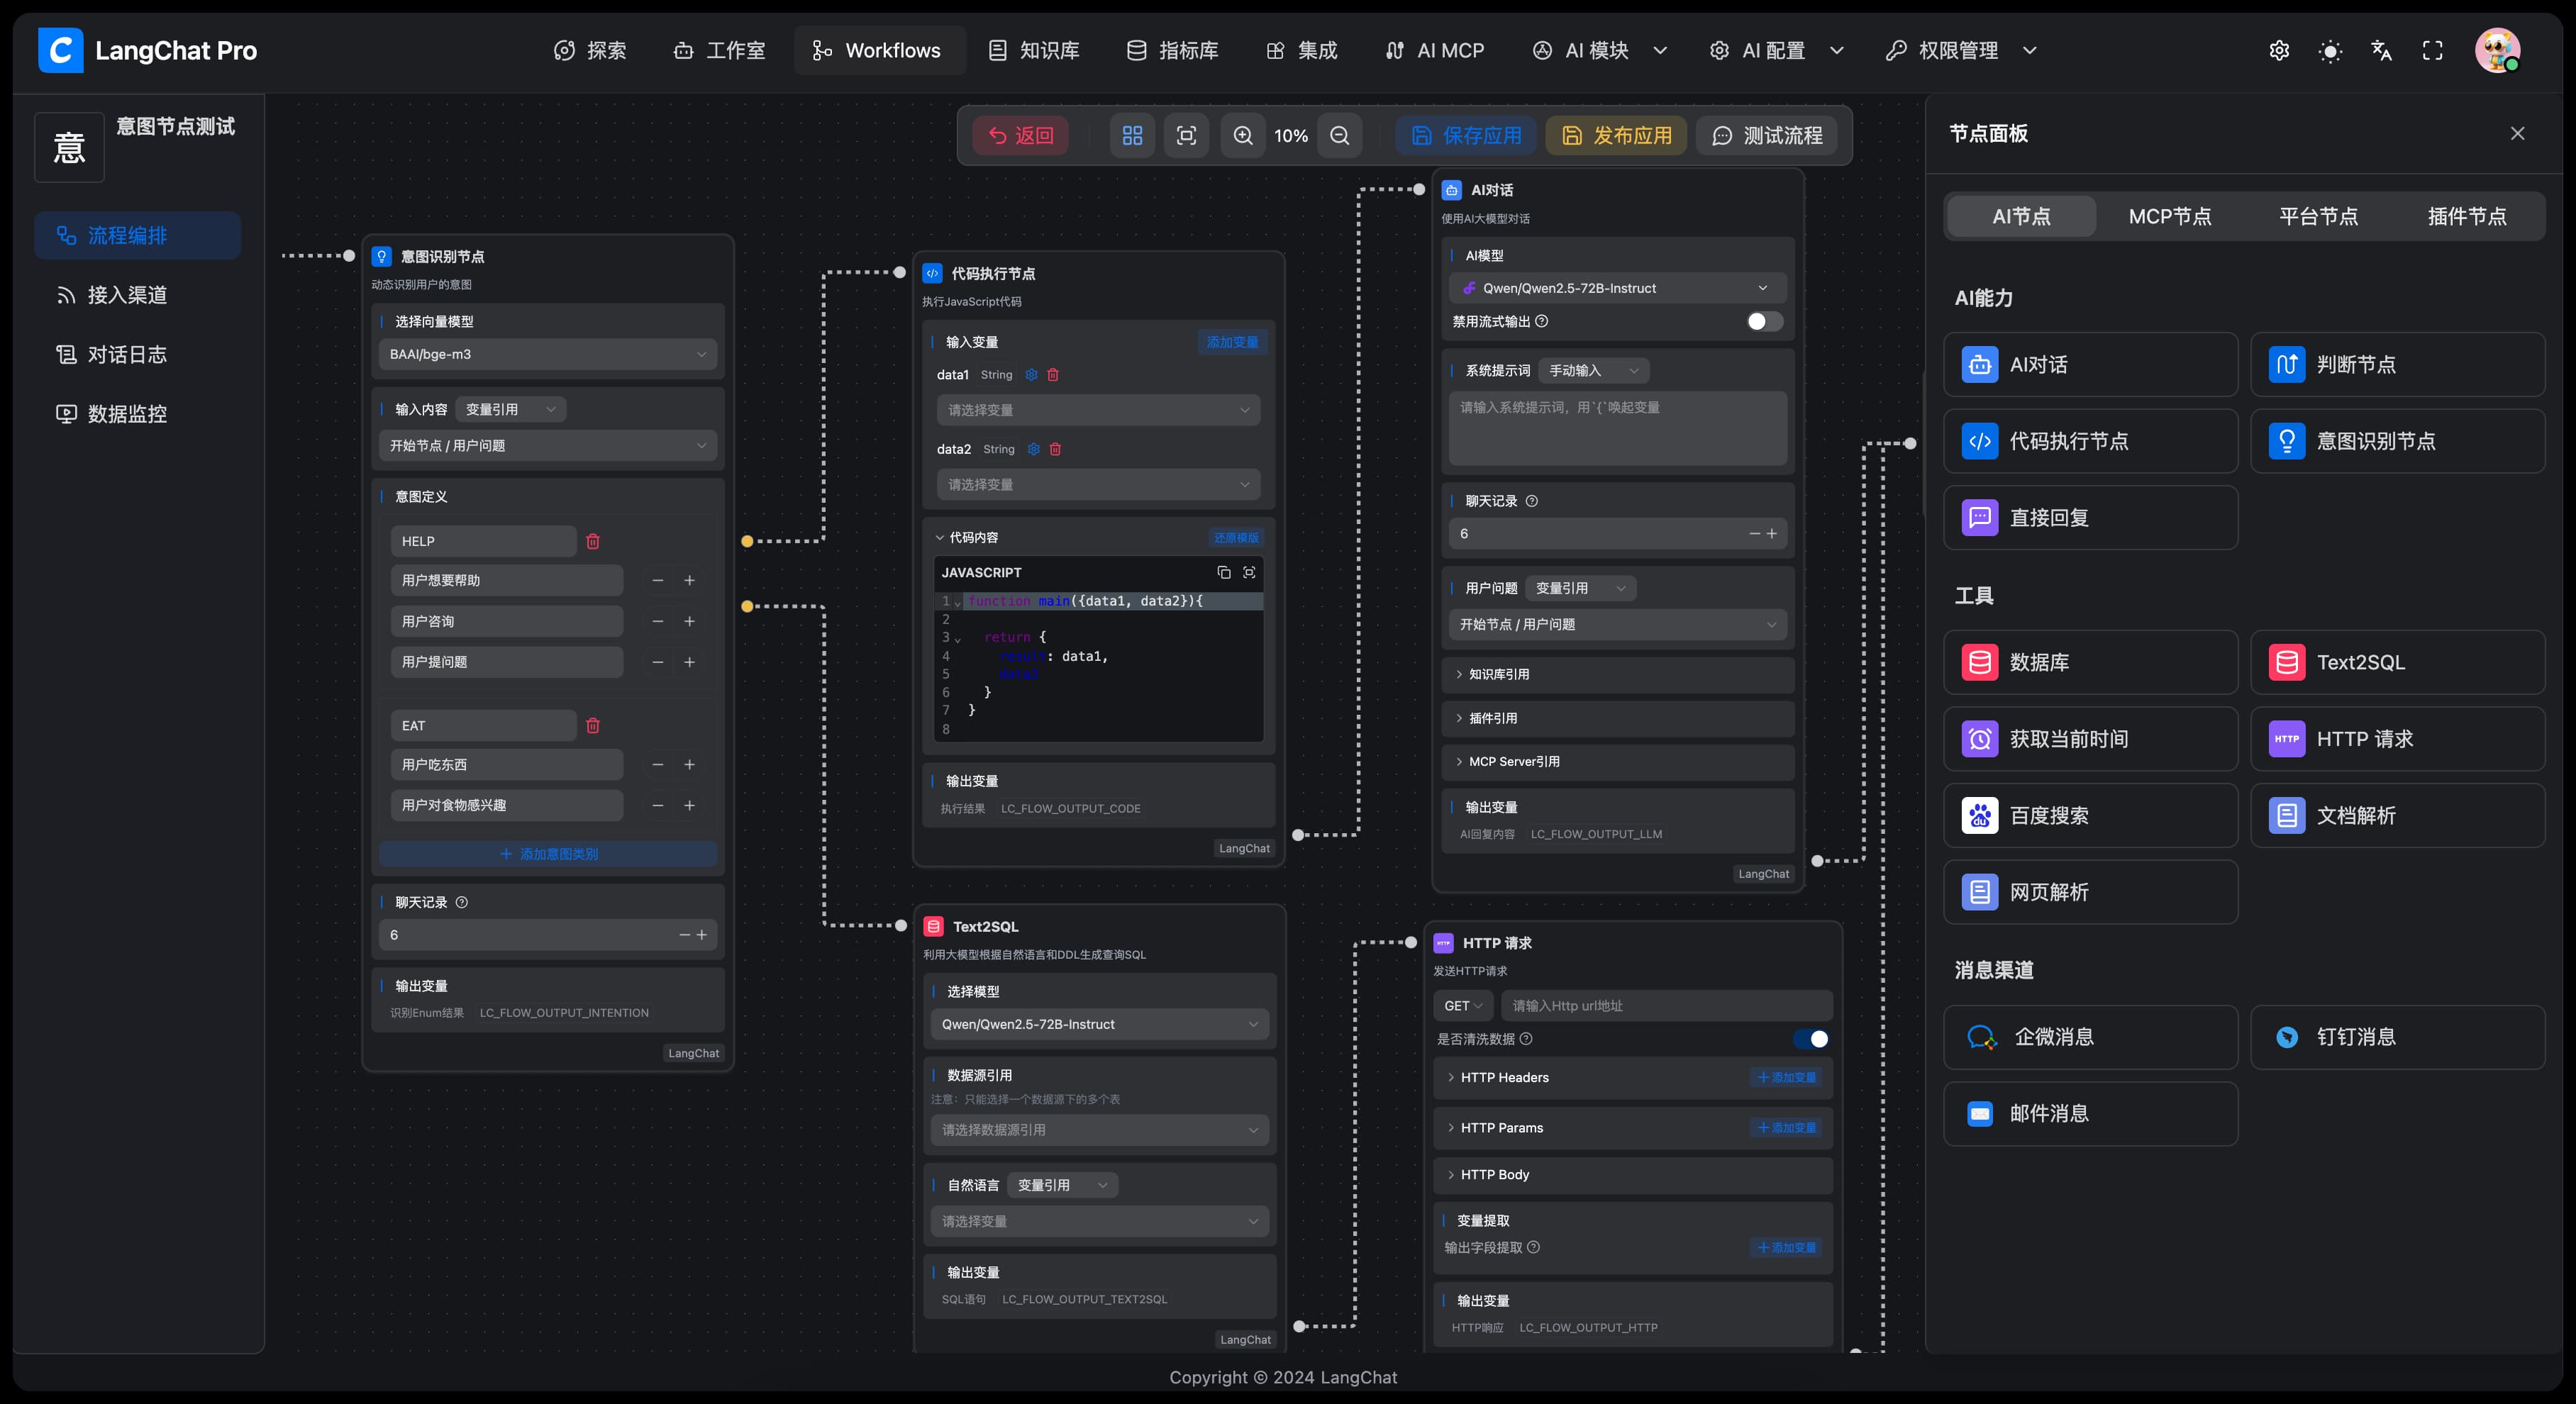Toggle 禁用流式输出 switch in AI对话

coord(1764,321)
